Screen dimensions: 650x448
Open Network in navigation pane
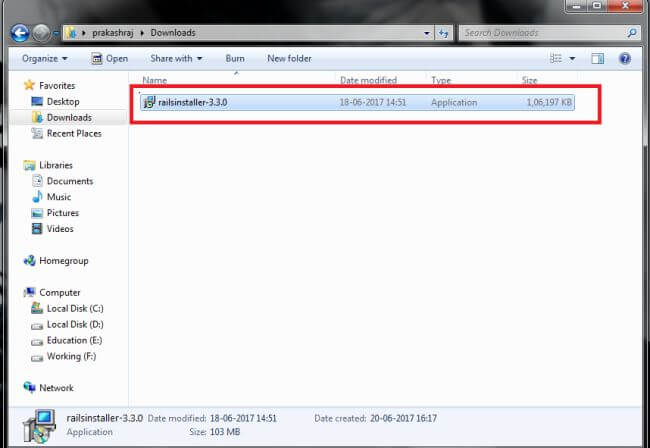[x=56, y=388]
